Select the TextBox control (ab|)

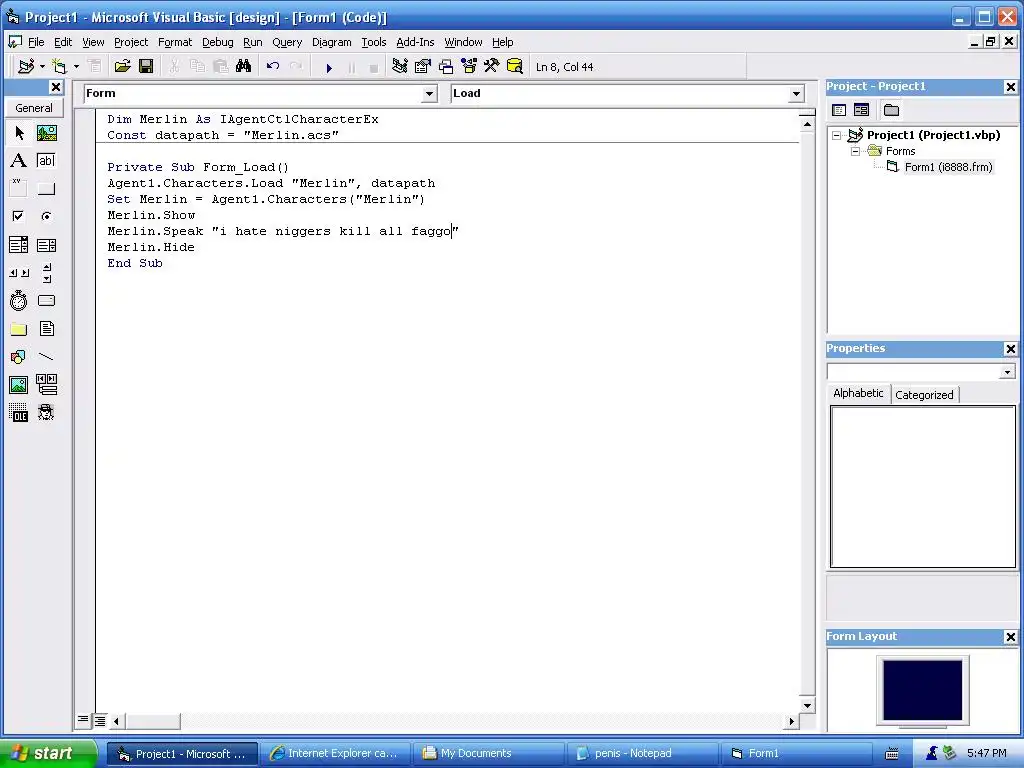click(x=46, y=161)
